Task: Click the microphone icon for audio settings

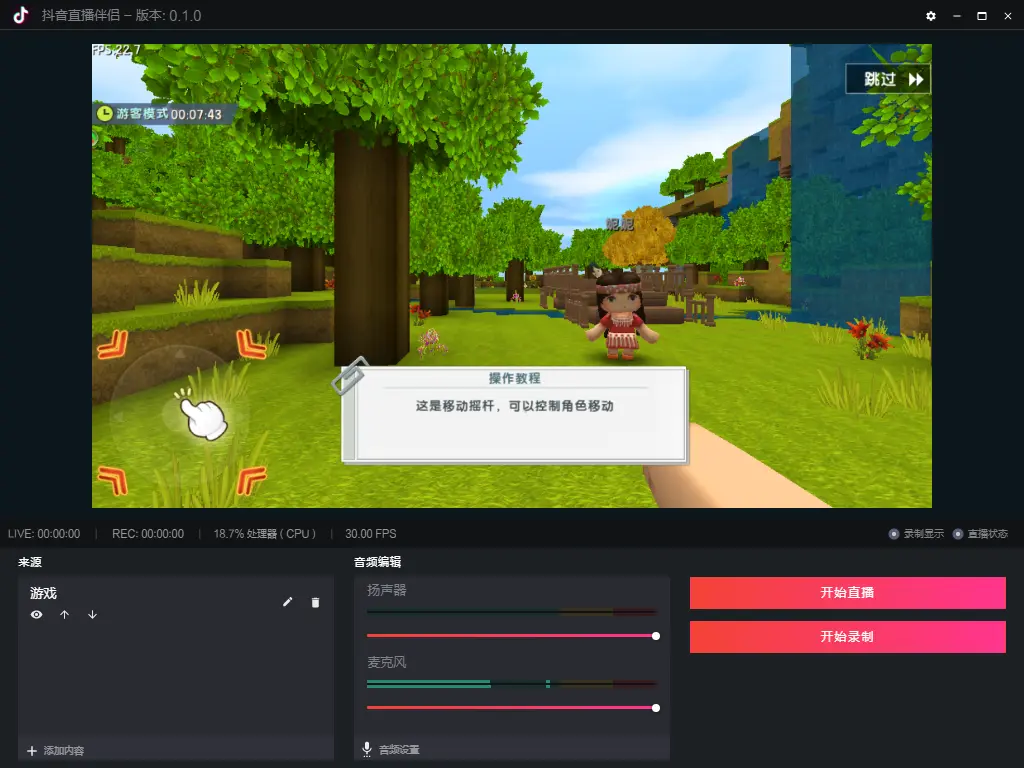Action: (x=367, y=749)
